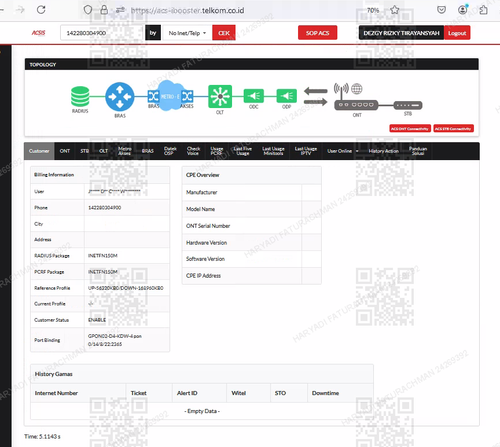Screen dimensions: 500x447
Task: Click the CPE IP Address row label
Action: point(203,276)
